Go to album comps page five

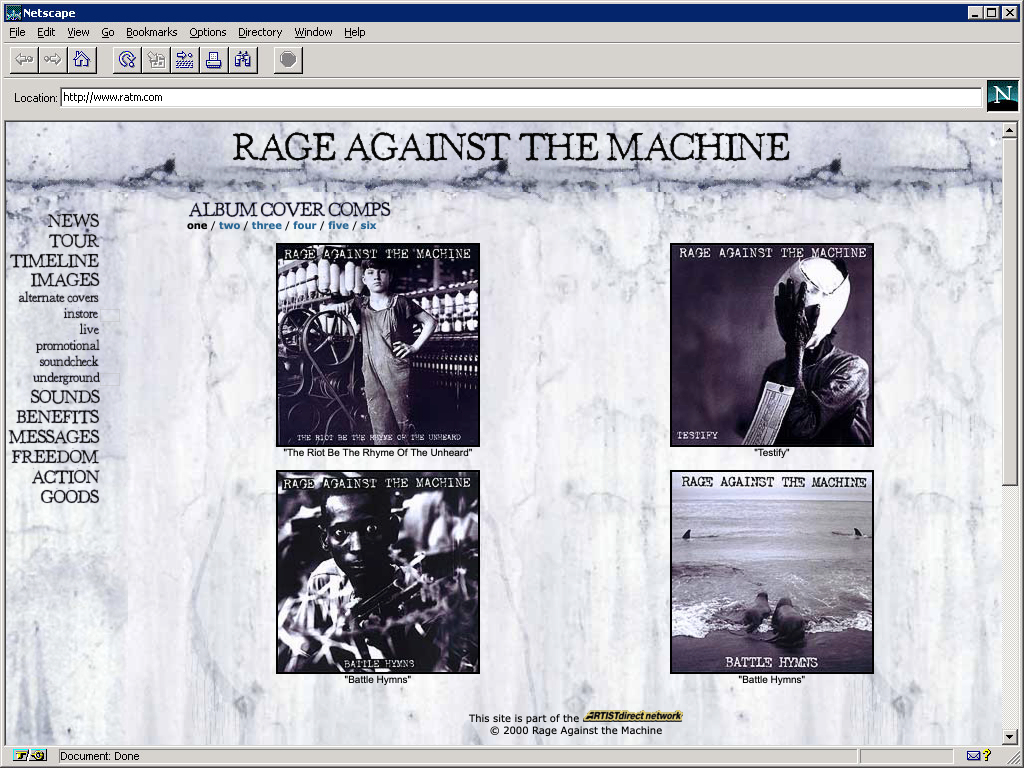tap(338, 225)
